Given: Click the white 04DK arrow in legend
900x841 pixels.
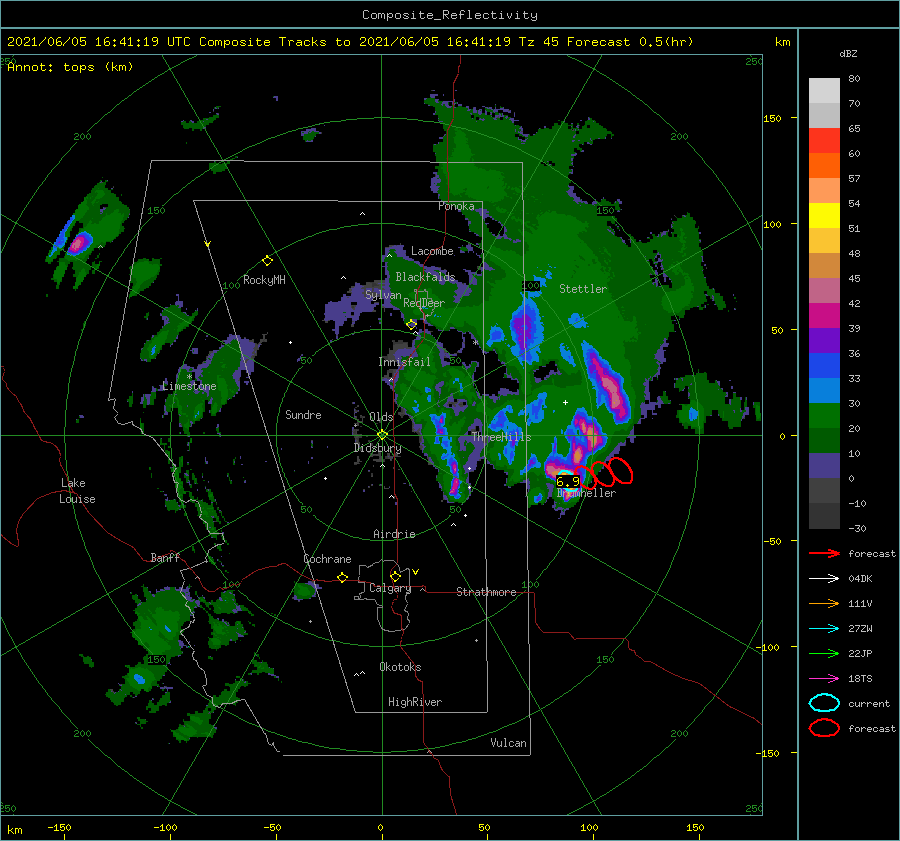Looking at the screenshot, I should (x=824, y=579).
